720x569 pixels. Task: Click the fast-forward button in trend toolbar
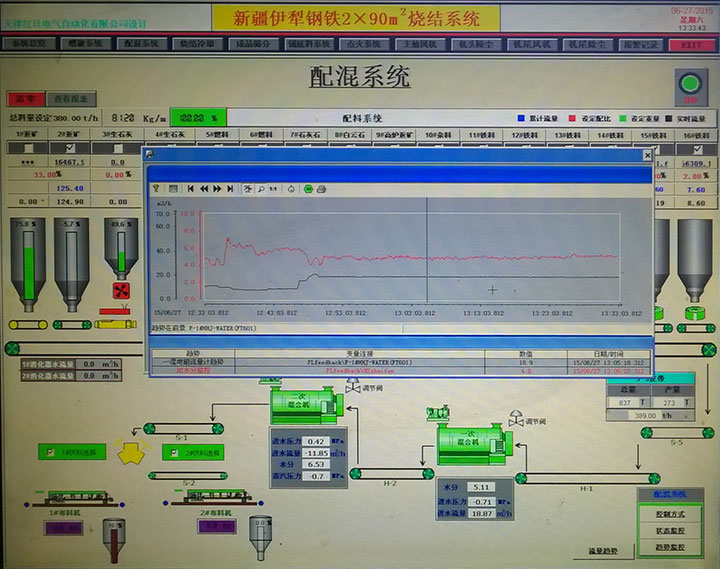coord(218,188)
